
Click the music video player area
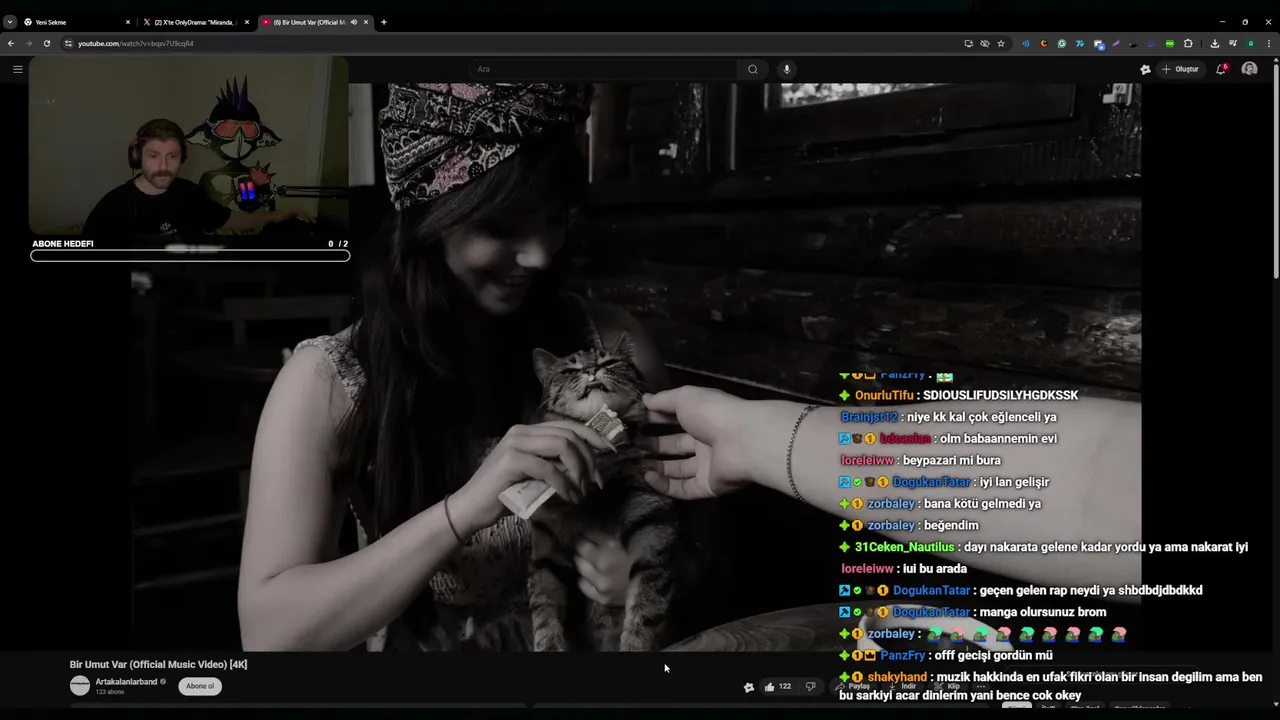pyautogui.click(x=636, y=365)
